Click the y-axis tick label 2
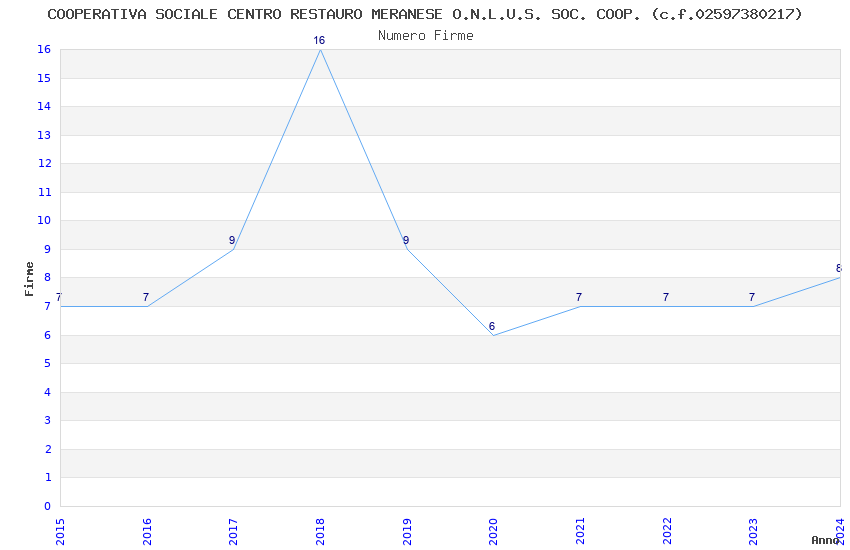The width and height of the screenshot is (850, 550). point(48,449)
